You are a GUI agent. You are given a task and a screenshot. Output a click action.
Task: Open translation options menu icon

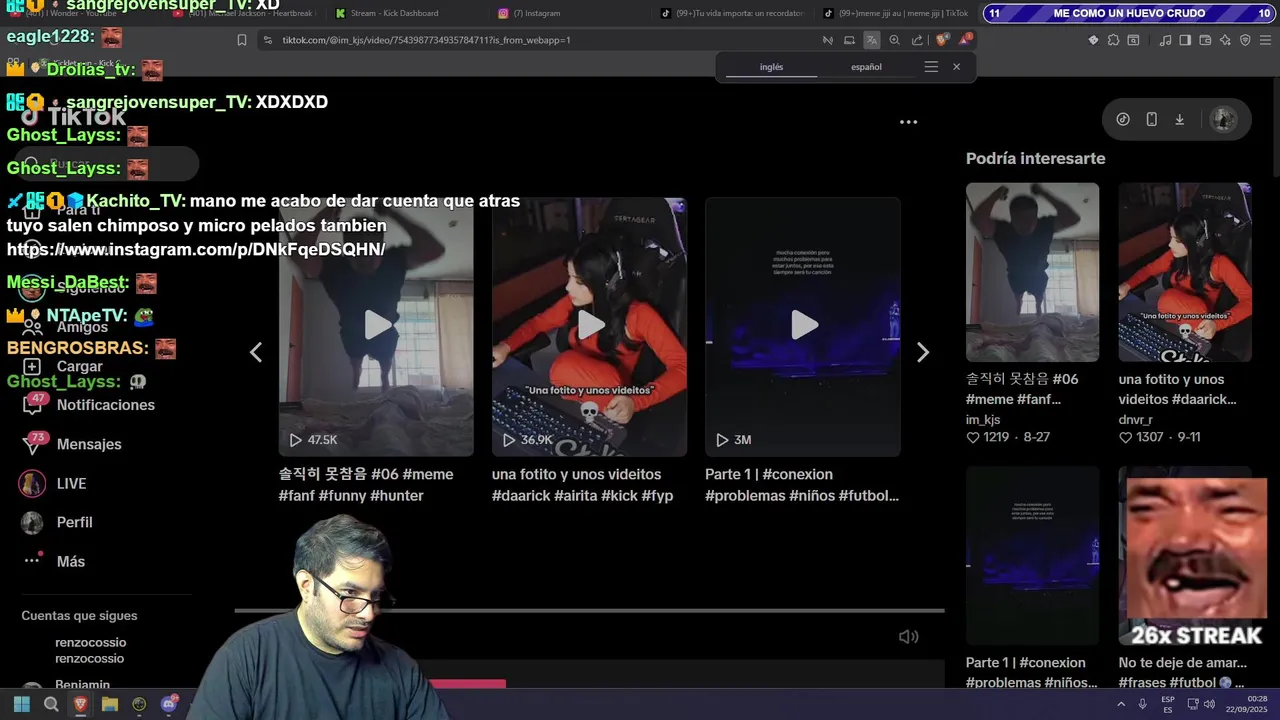point(931,67)
